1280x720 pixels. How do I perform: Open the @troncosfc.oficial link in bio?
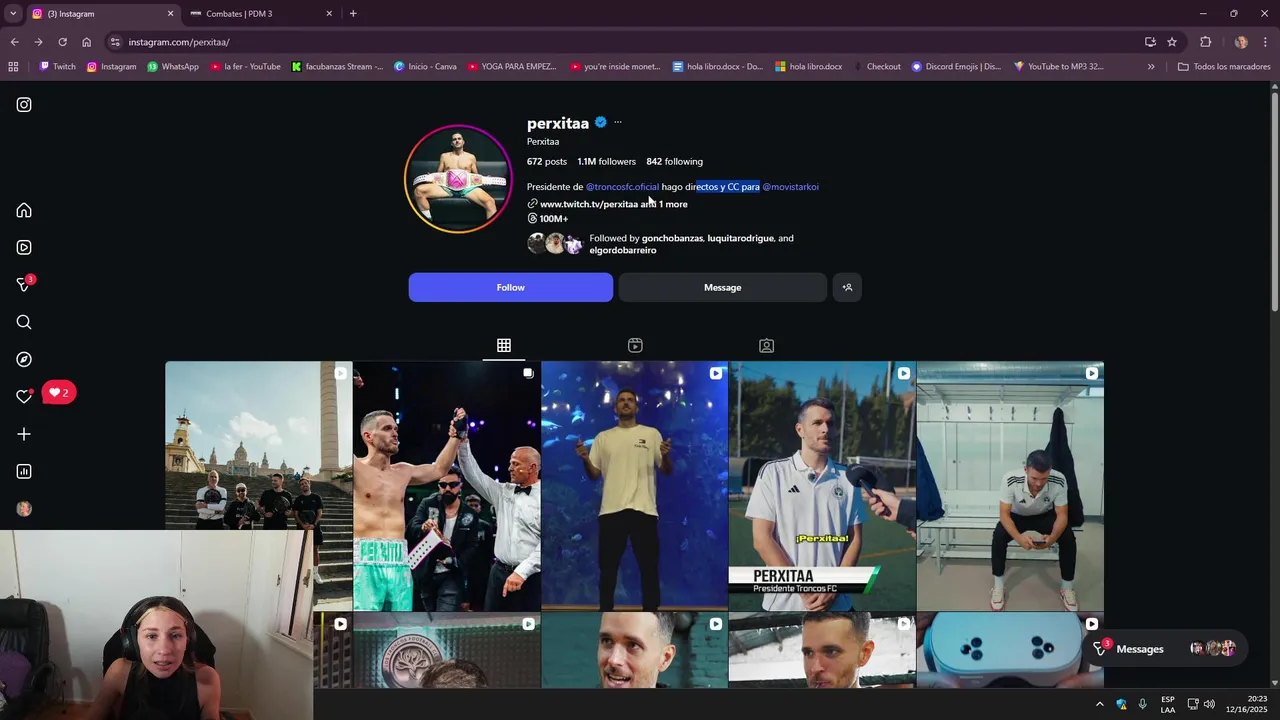tap(622, 187)
